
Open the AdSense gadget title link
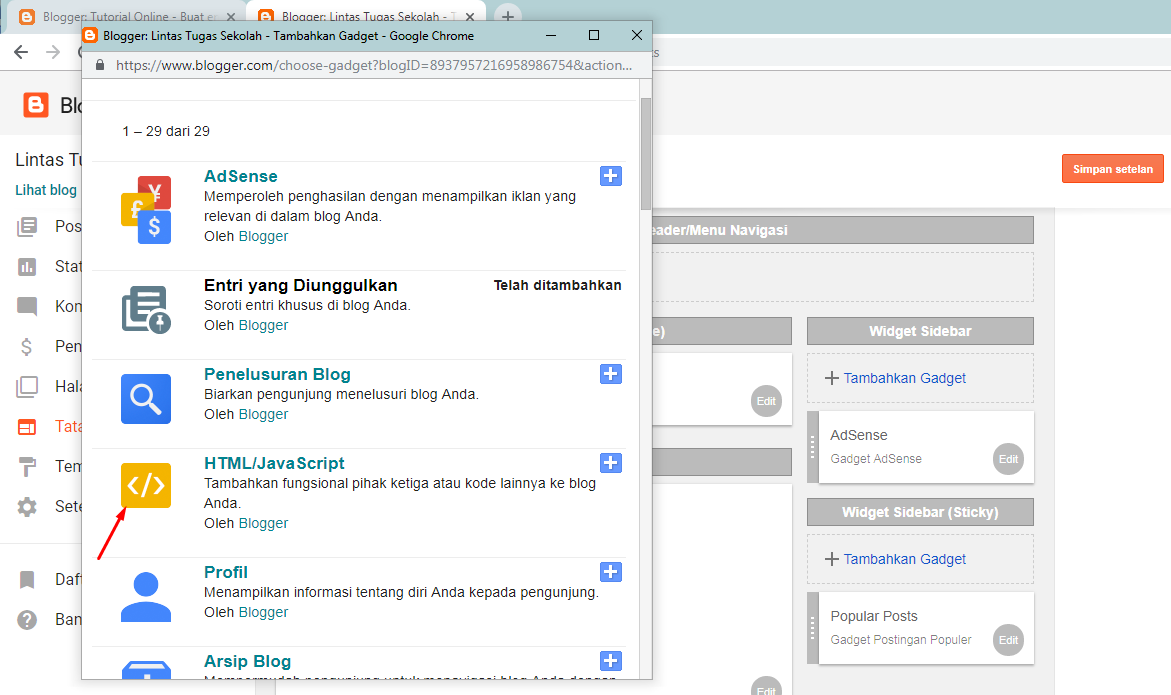(x=240, y=176)
